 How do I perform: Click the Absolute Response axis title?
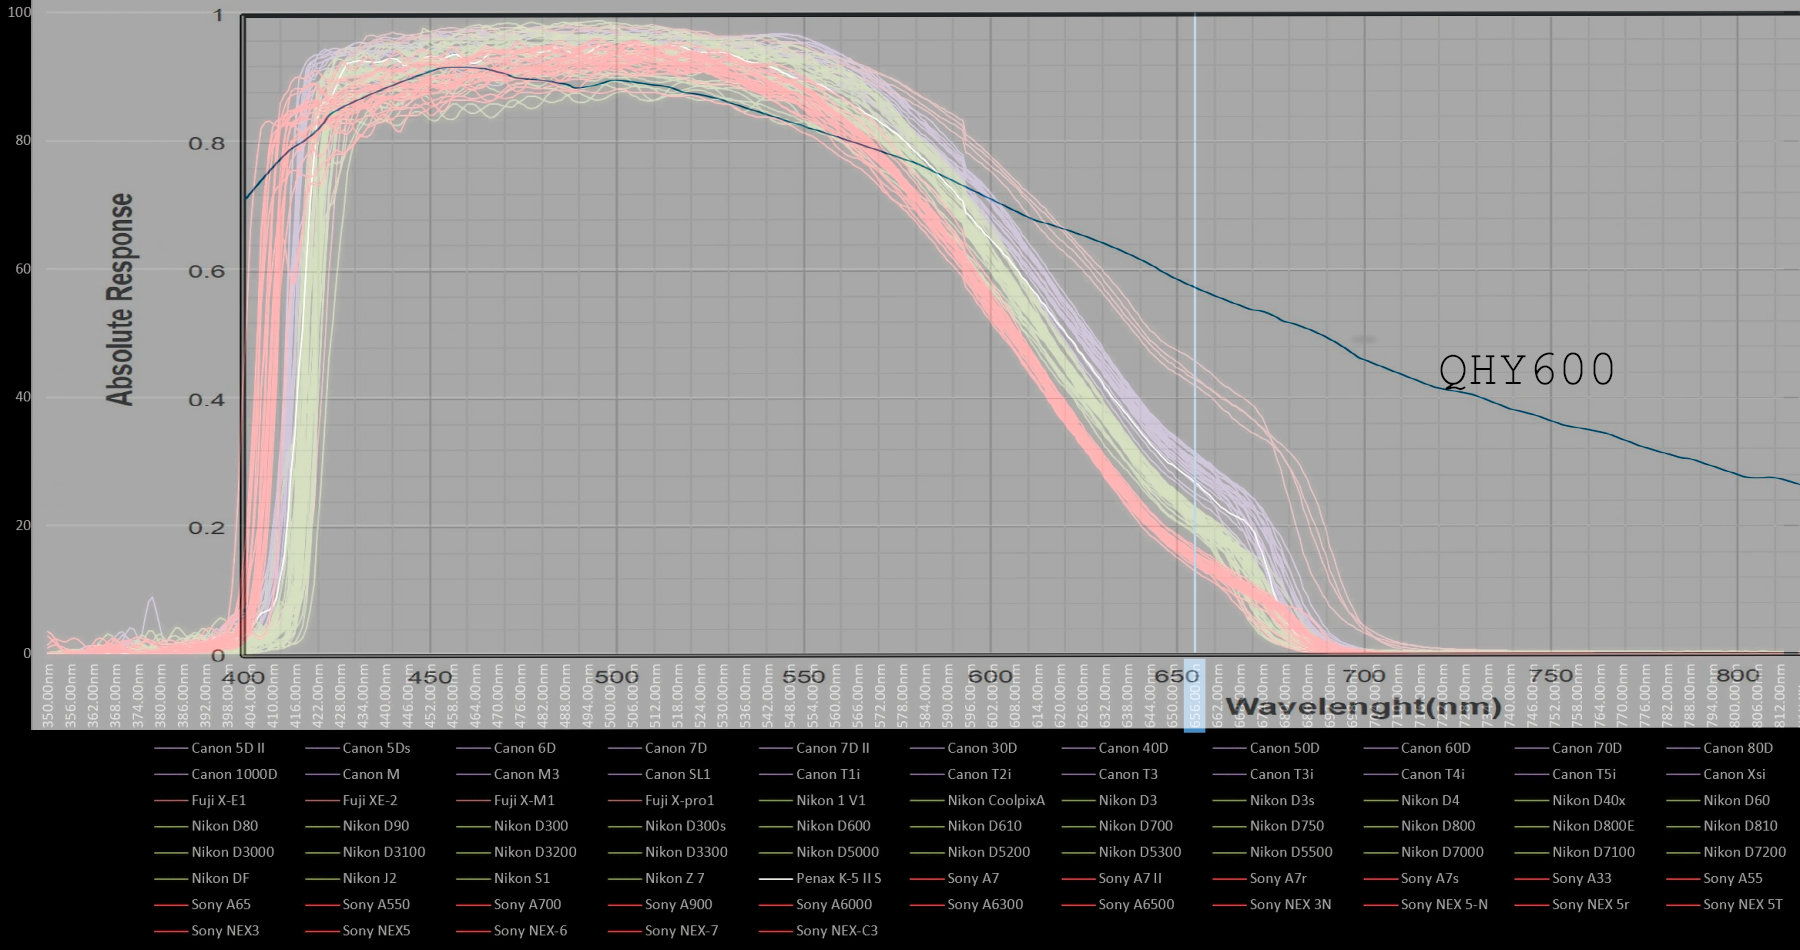click(x=121, y=299)
